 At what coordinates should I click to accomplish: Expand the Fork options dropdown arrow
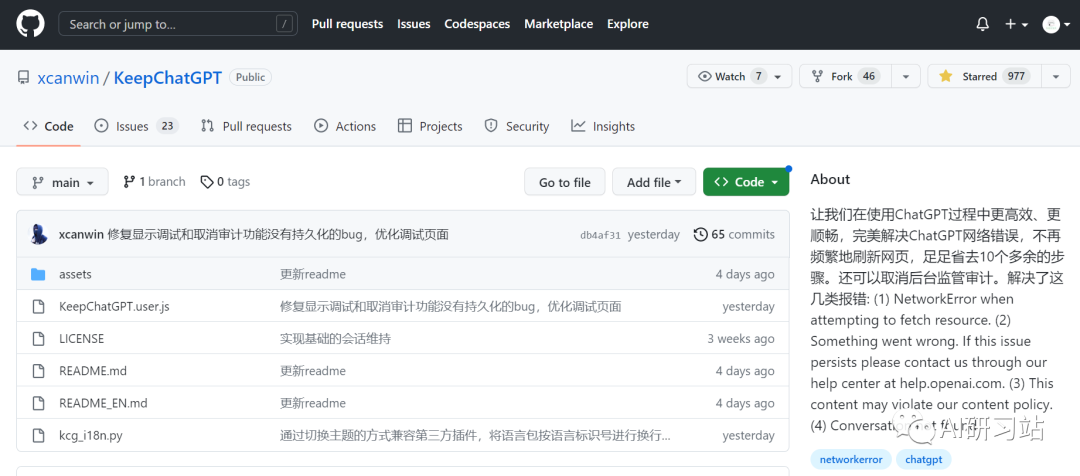[x=906, y=76]
